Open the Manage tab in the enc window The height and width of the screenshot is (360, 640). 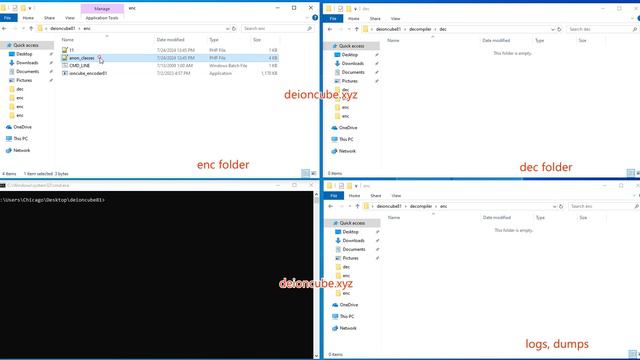click(102, 8)
